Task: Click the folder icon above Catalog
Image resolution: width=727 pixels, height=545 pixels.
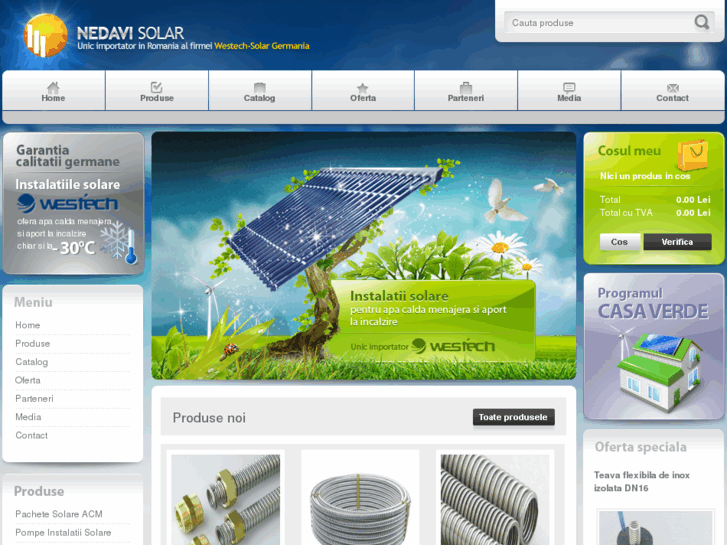Action: tap(260, 87)
